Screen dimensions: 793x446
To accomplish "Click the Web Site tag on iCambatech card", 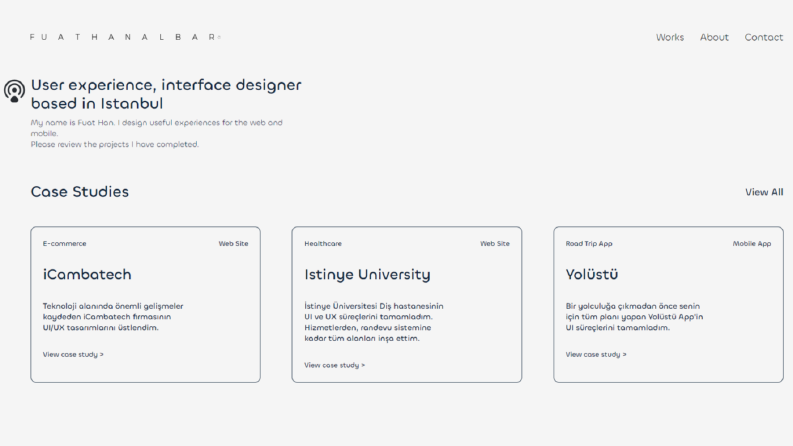I will (x=233, y=243).
